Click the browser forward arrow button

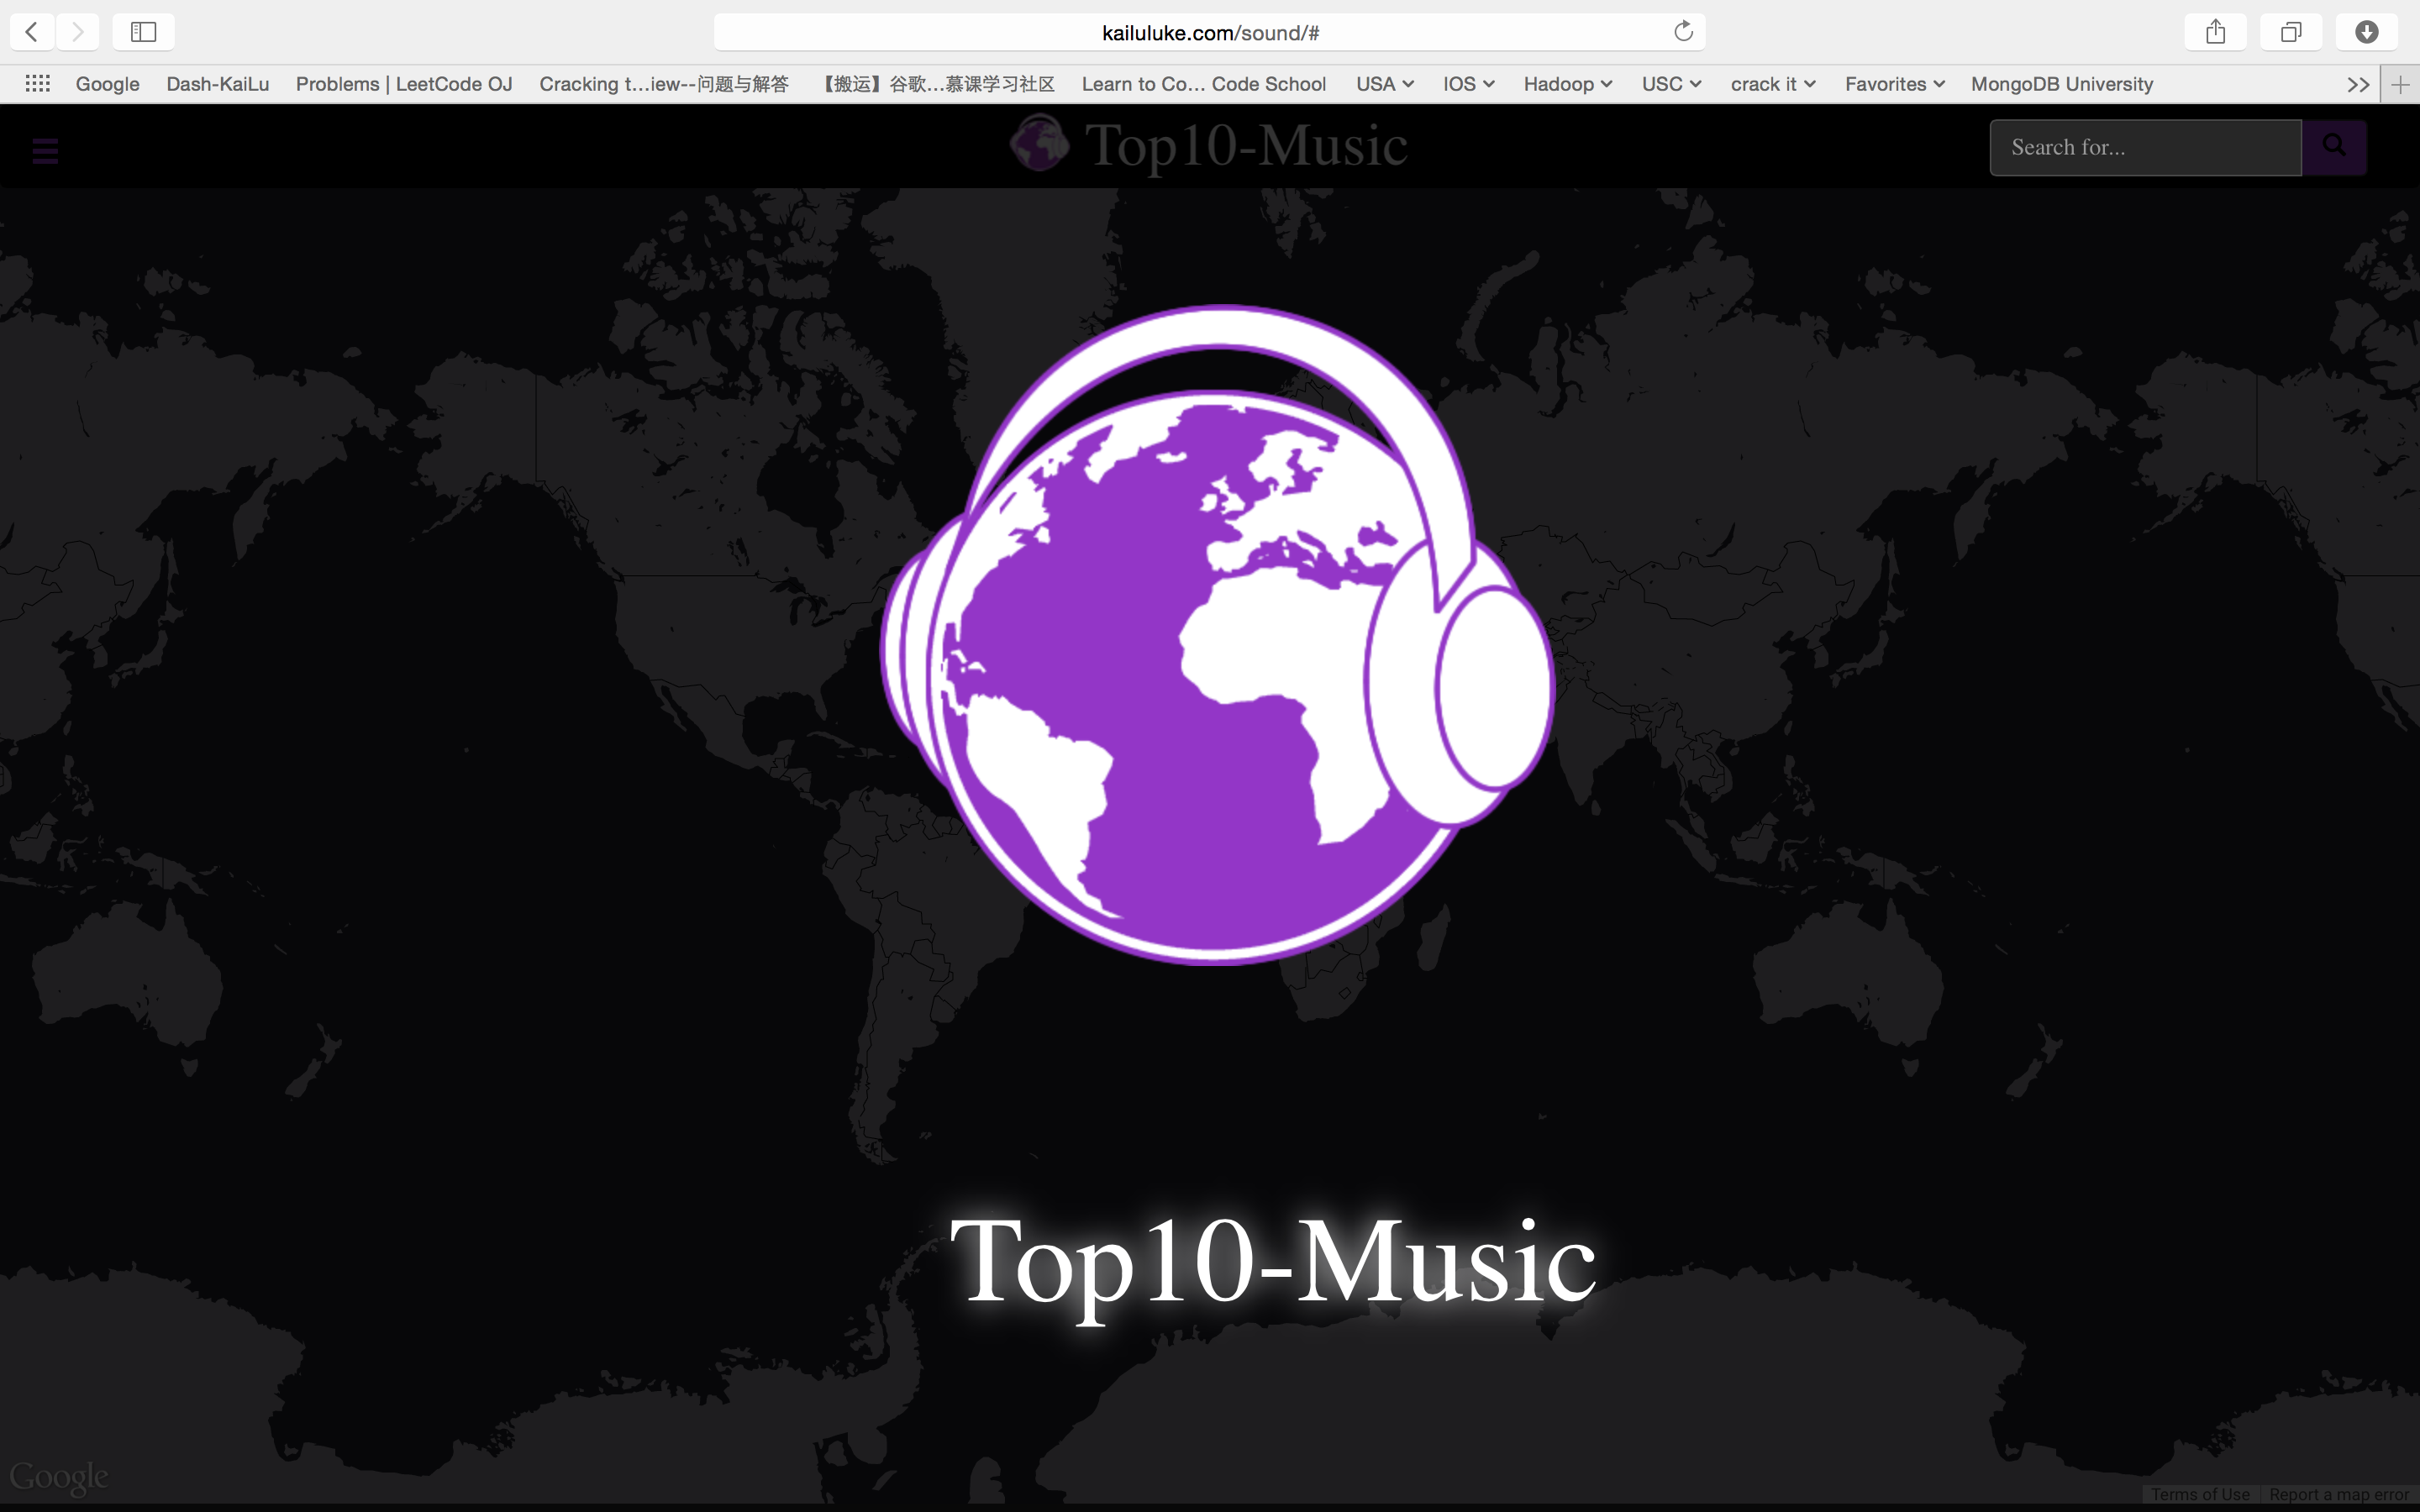point(78,32)
